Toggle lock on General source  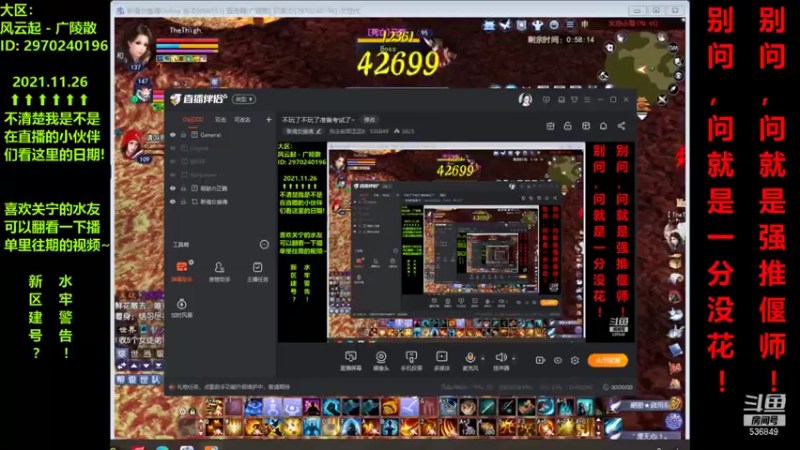point(183,135)
